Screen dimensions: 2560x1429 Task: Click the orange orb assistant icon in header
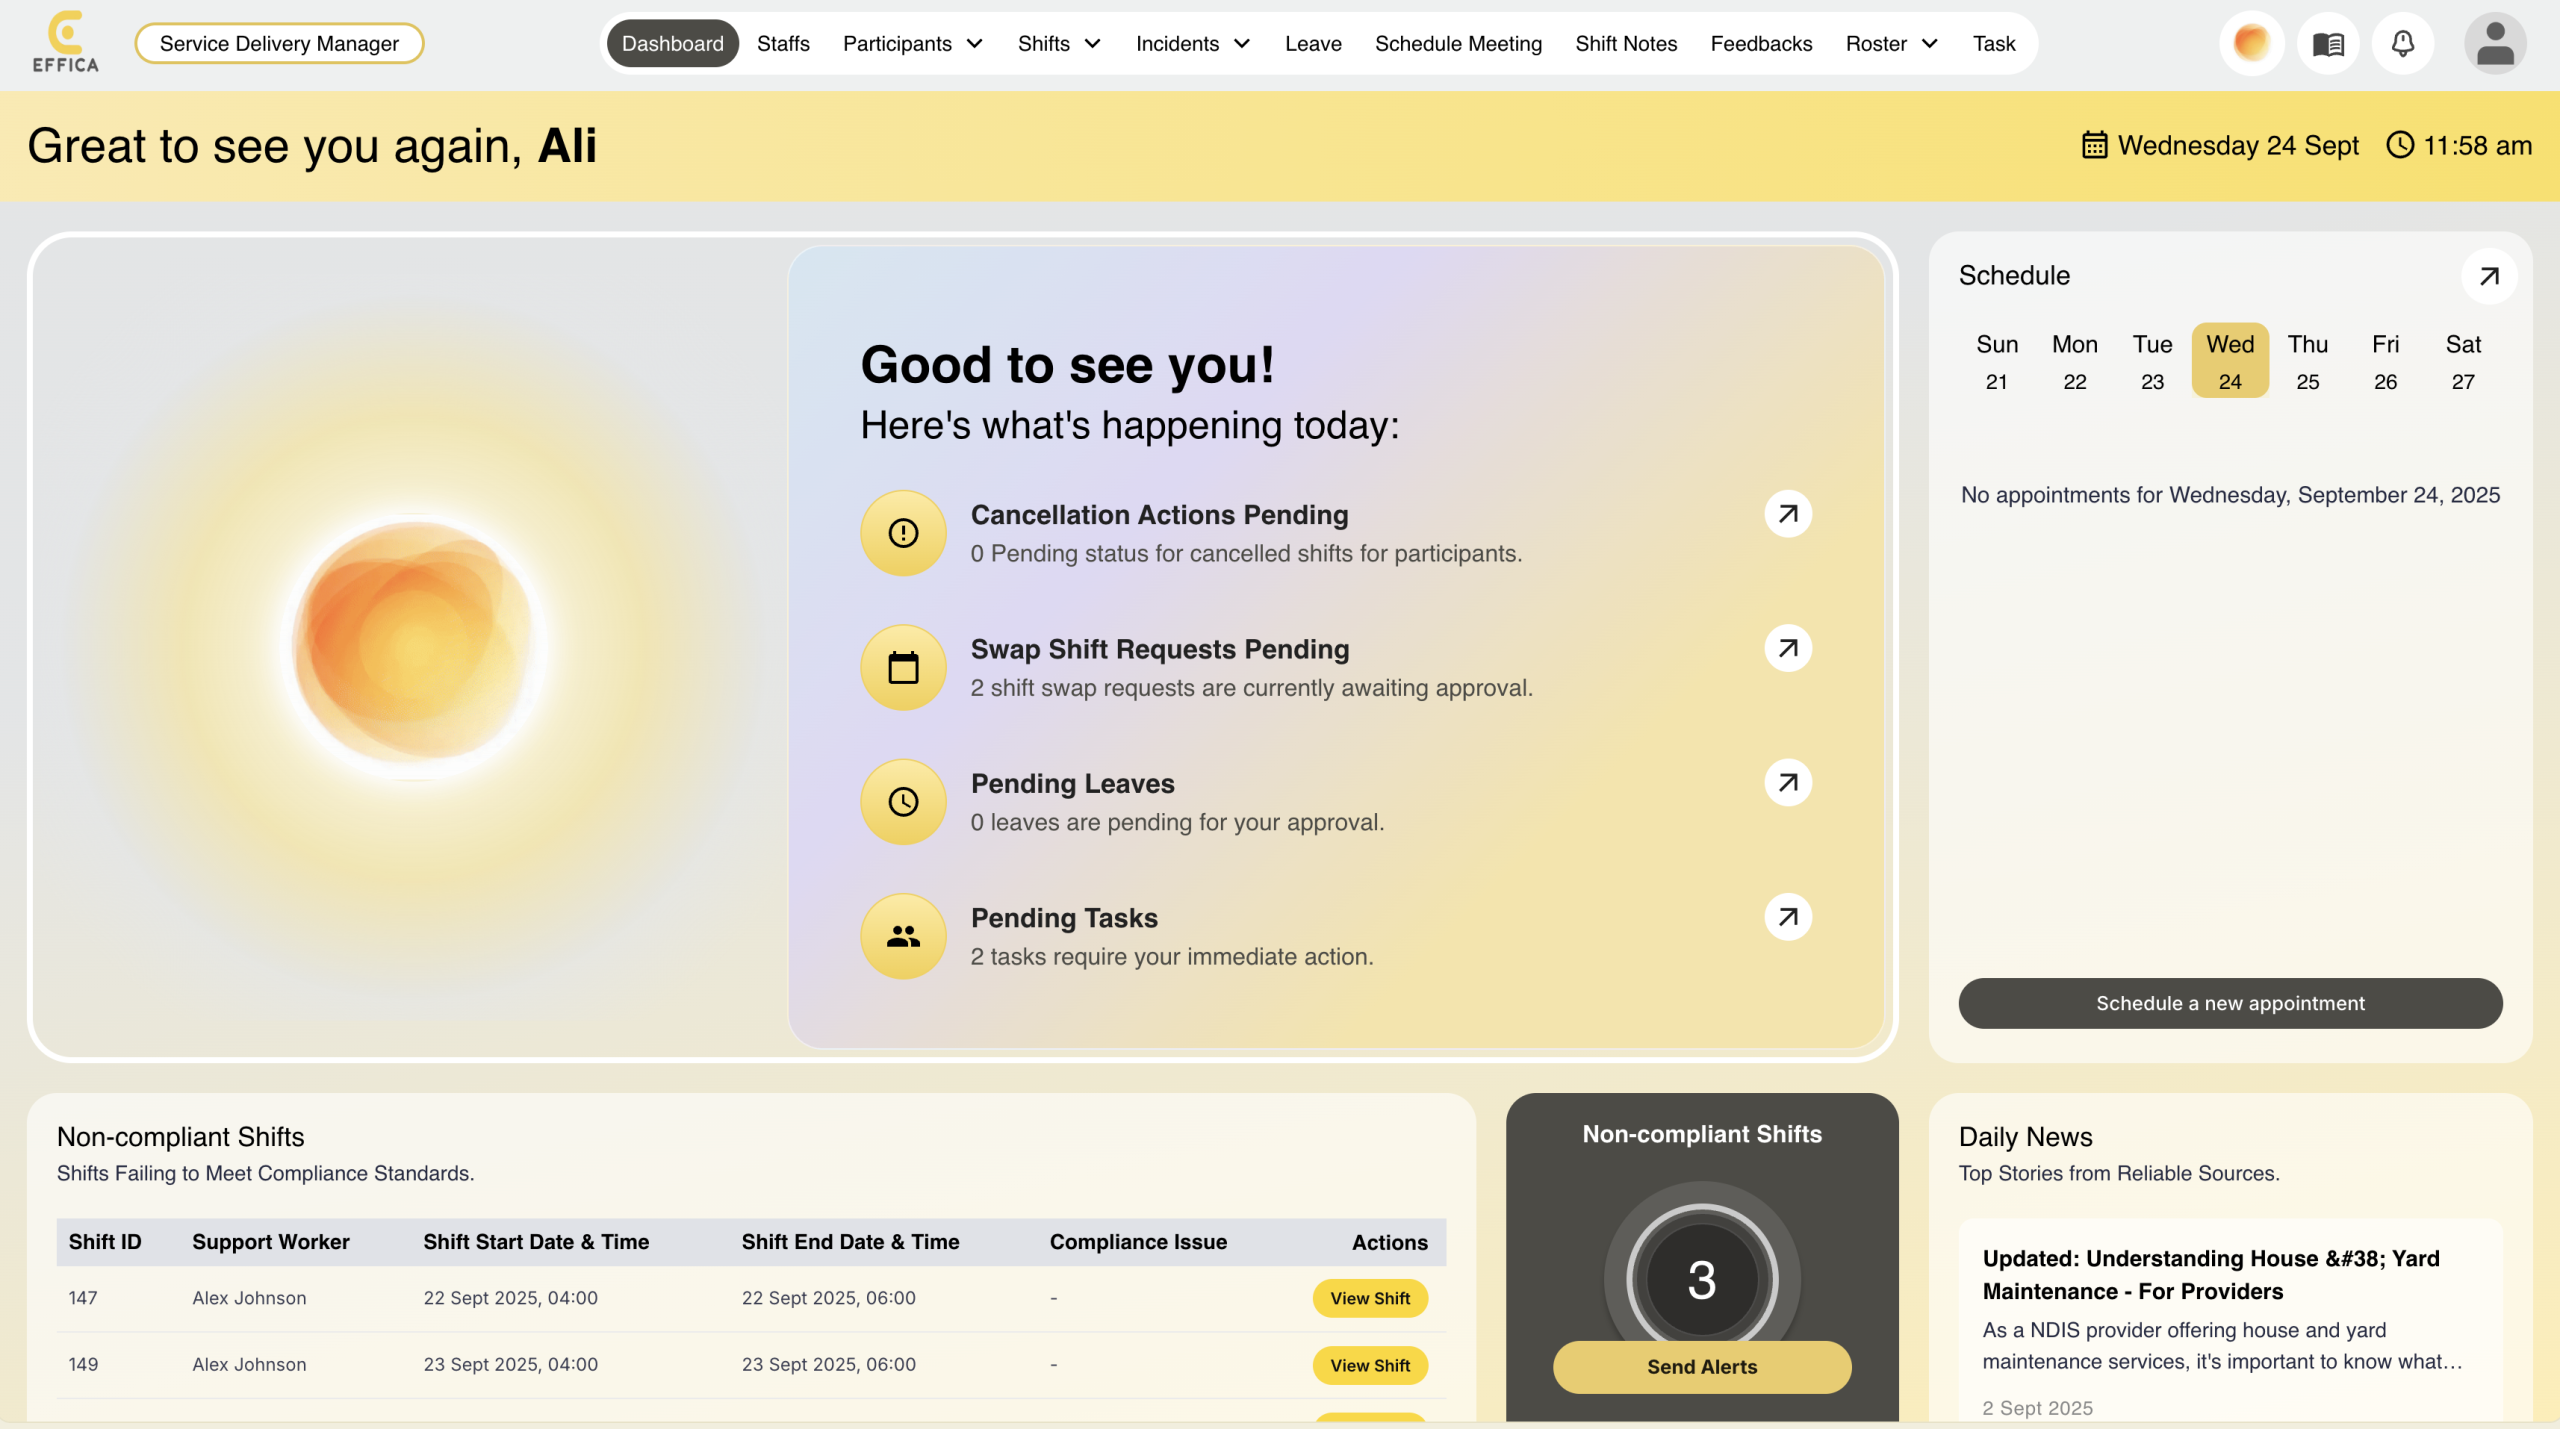pos(2251,43)
